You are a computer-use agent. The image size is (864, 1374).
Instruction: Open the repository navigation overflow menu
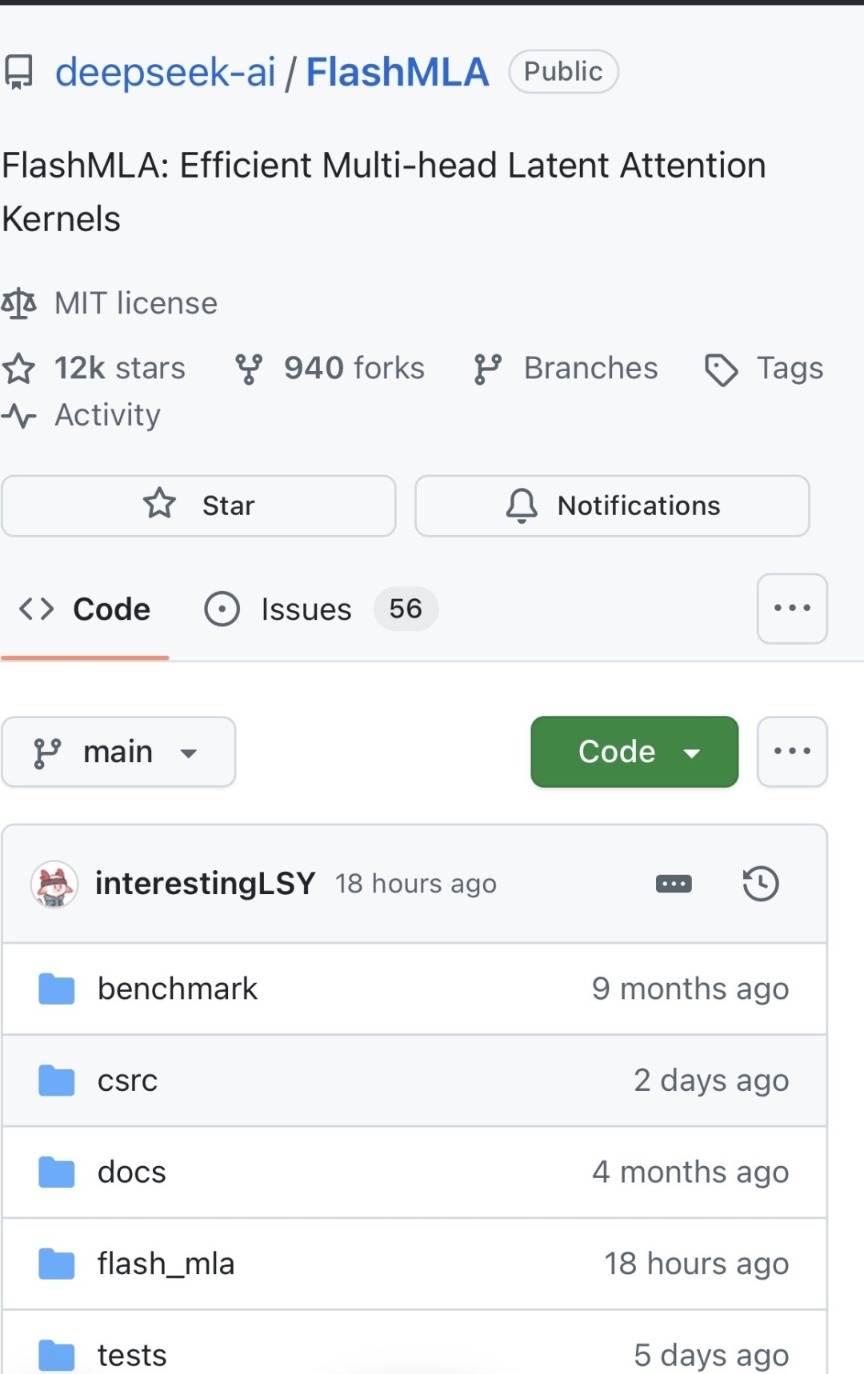792,608
